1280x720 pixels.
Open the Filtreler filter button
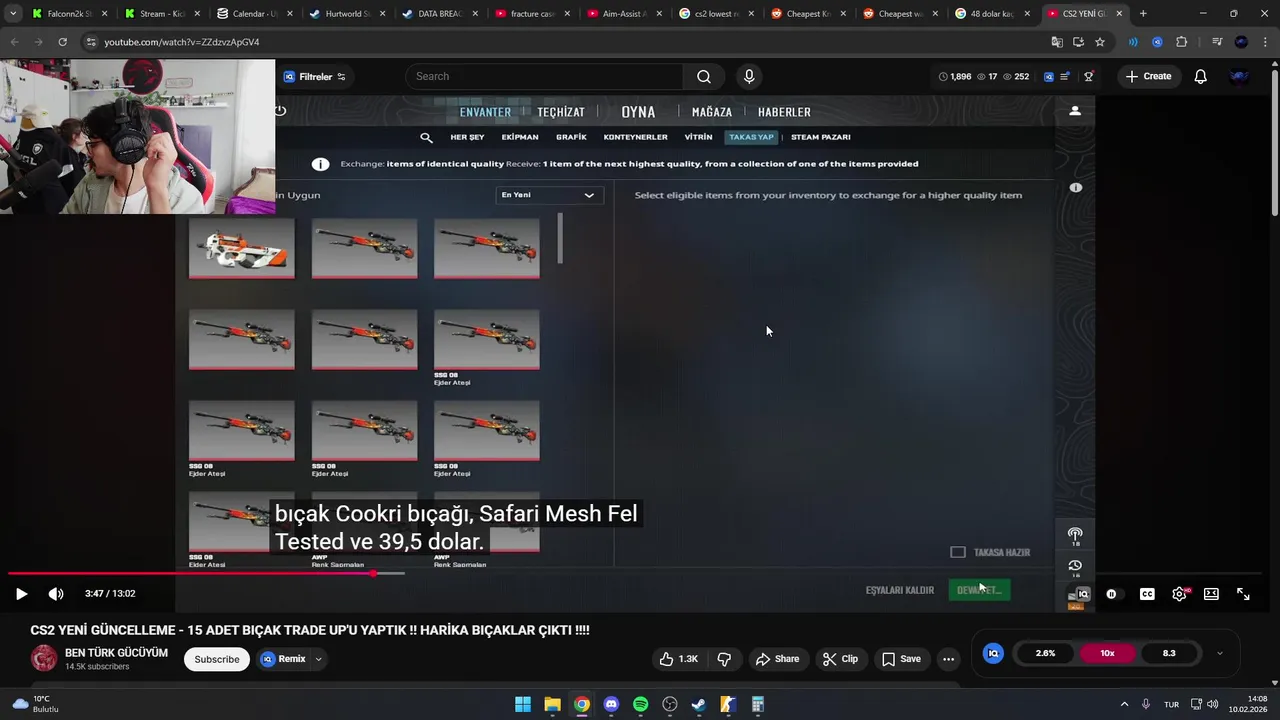point(314,77)
